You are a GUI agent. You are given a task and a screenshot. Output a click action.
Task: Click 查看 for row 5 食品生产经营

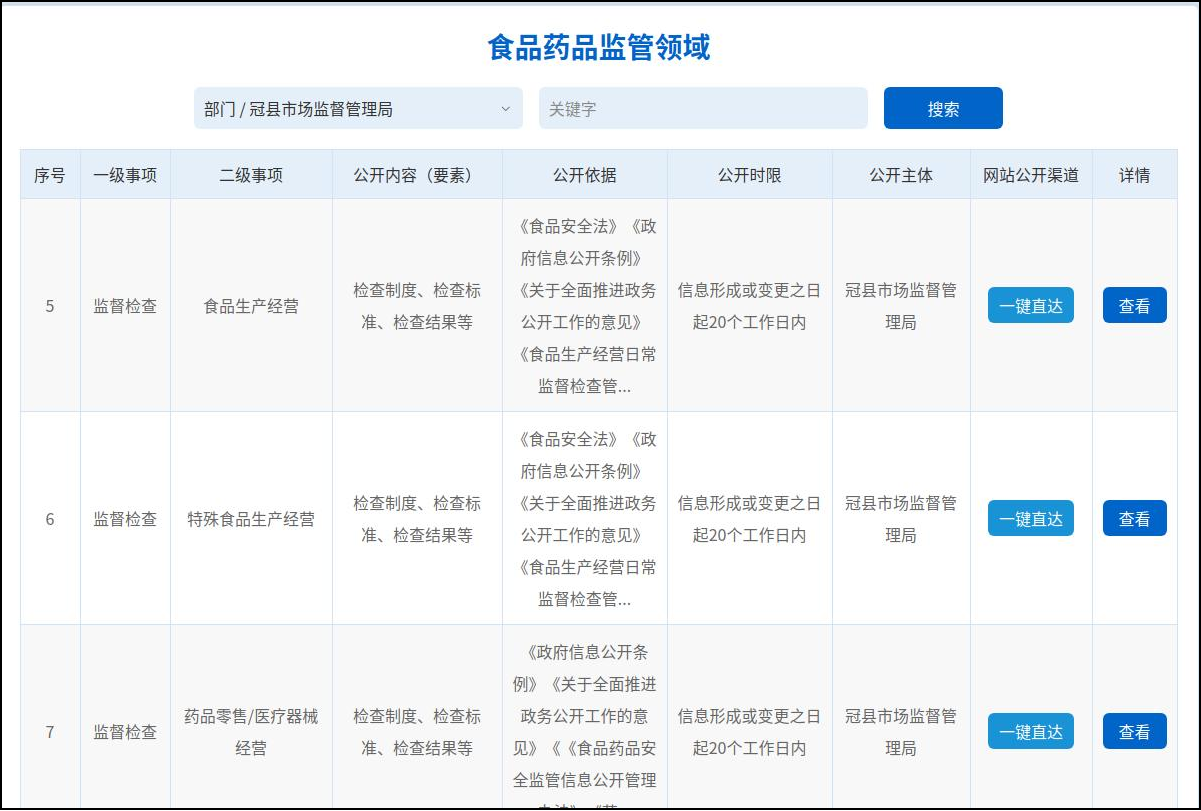(x=1135, y=306)
